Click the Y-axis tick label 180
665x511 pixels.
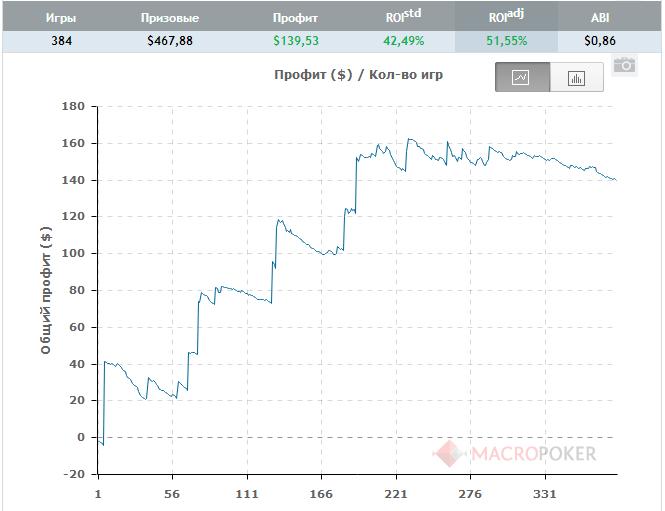(x=73, y=106)
